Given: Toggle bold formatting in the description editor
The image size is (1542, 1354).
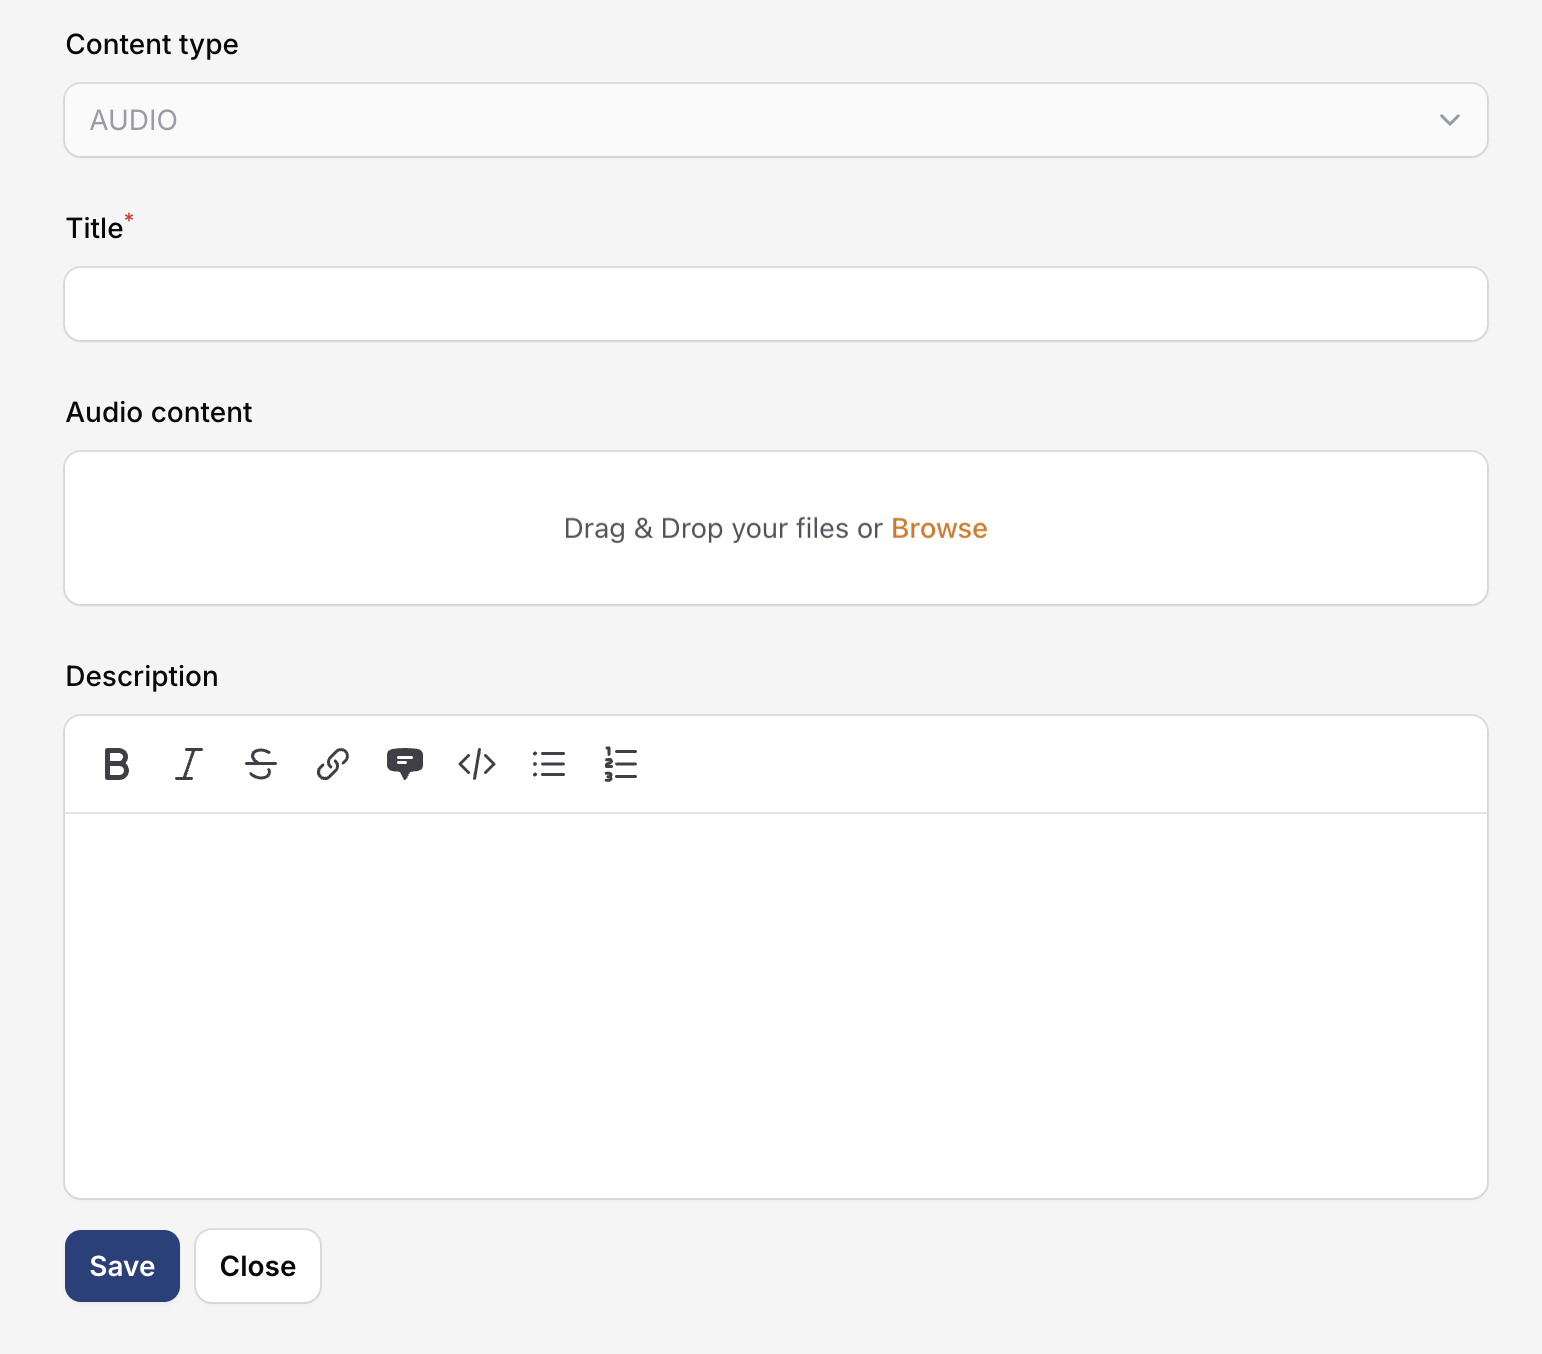Looking at the screenshot, I should 117,764.
